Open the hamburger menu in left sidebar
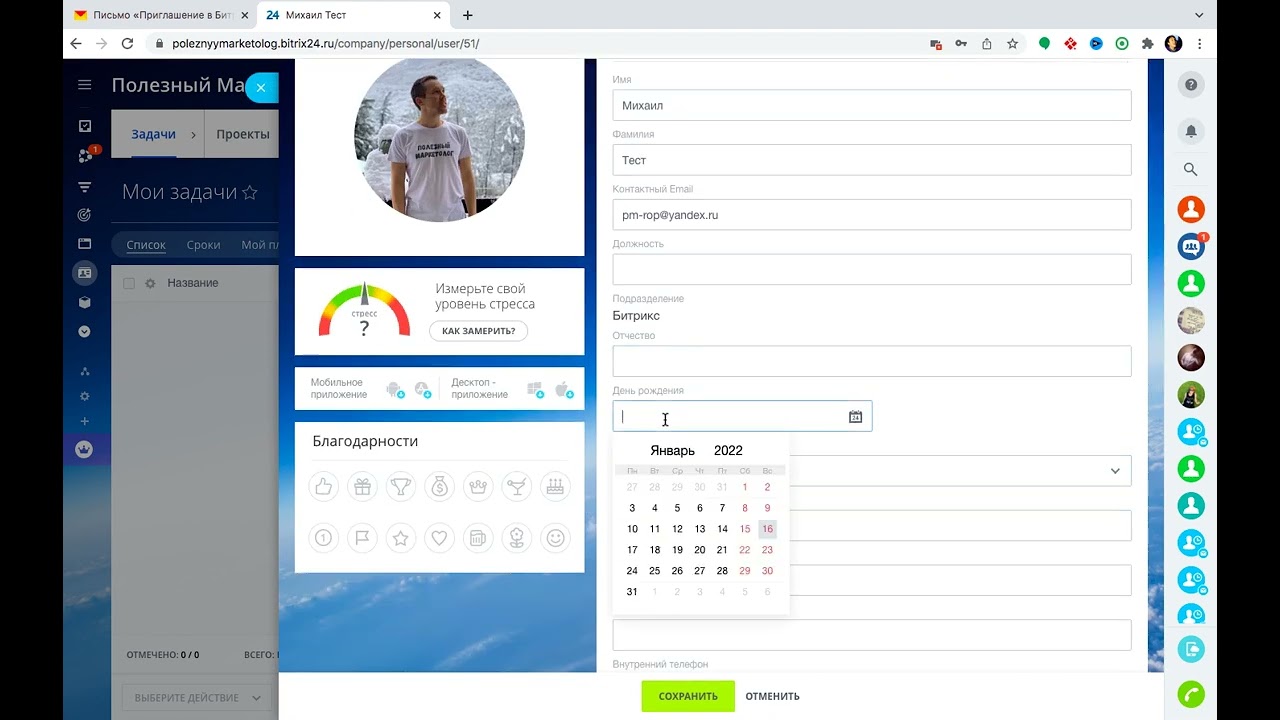Screen dimensions: 1280x720 click(85, 85)
